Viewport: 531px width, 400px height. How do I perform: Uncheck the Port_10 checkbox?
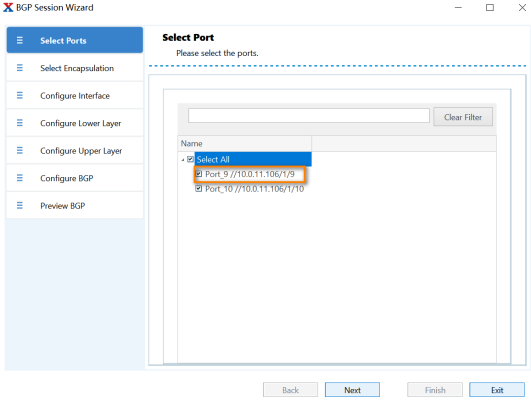(198, 189)
